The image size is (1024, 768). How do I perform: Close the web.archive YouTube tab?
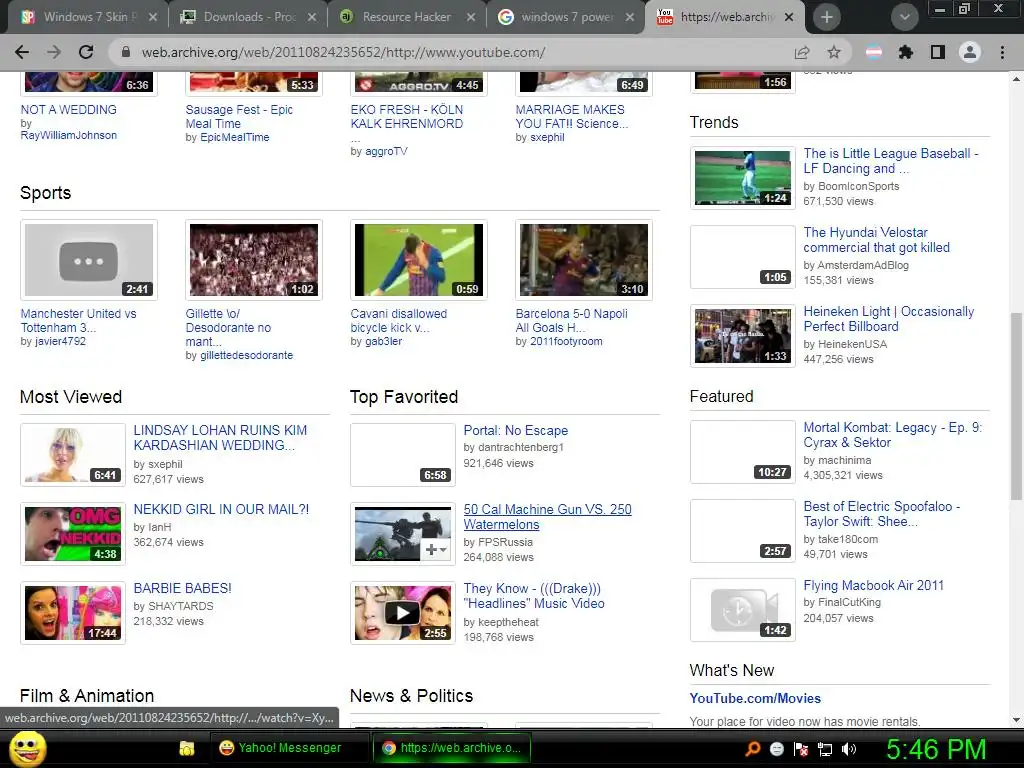[x=789, y=17]
